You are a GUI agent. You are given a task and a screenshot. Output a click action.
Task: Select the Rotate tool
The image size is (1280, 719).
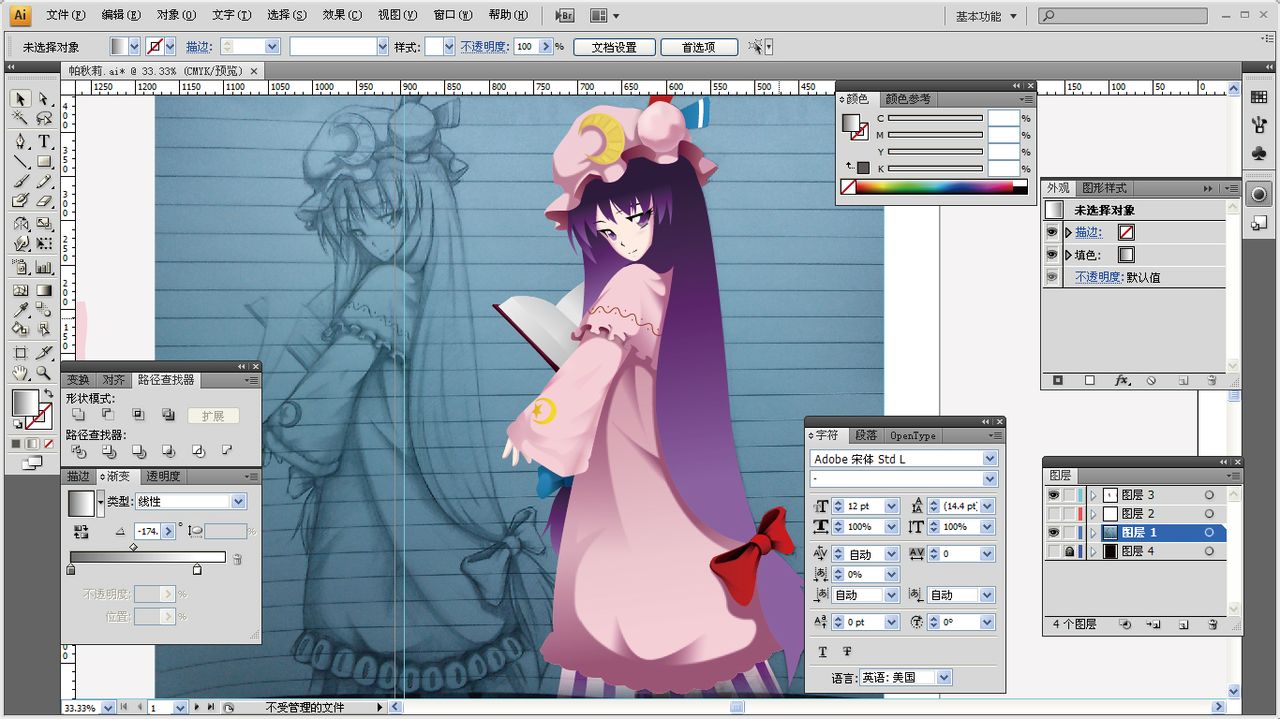pyautogui.click(x=20, y=223)
